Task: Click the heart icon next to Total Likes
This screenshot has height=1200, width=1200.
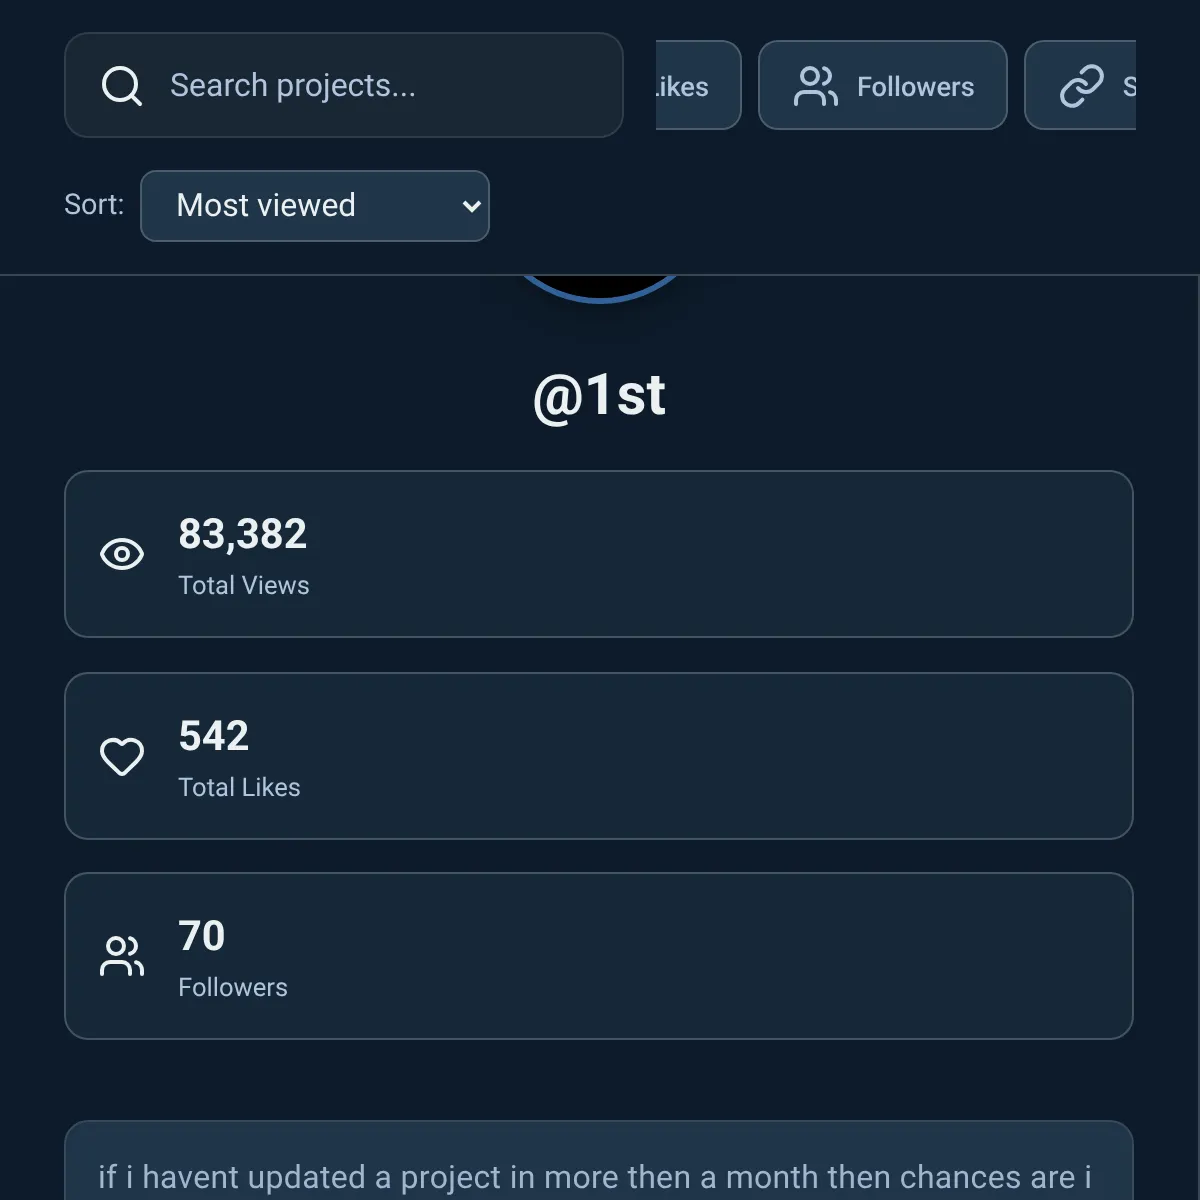Action: pyautogui.click(x=122, y=756)
